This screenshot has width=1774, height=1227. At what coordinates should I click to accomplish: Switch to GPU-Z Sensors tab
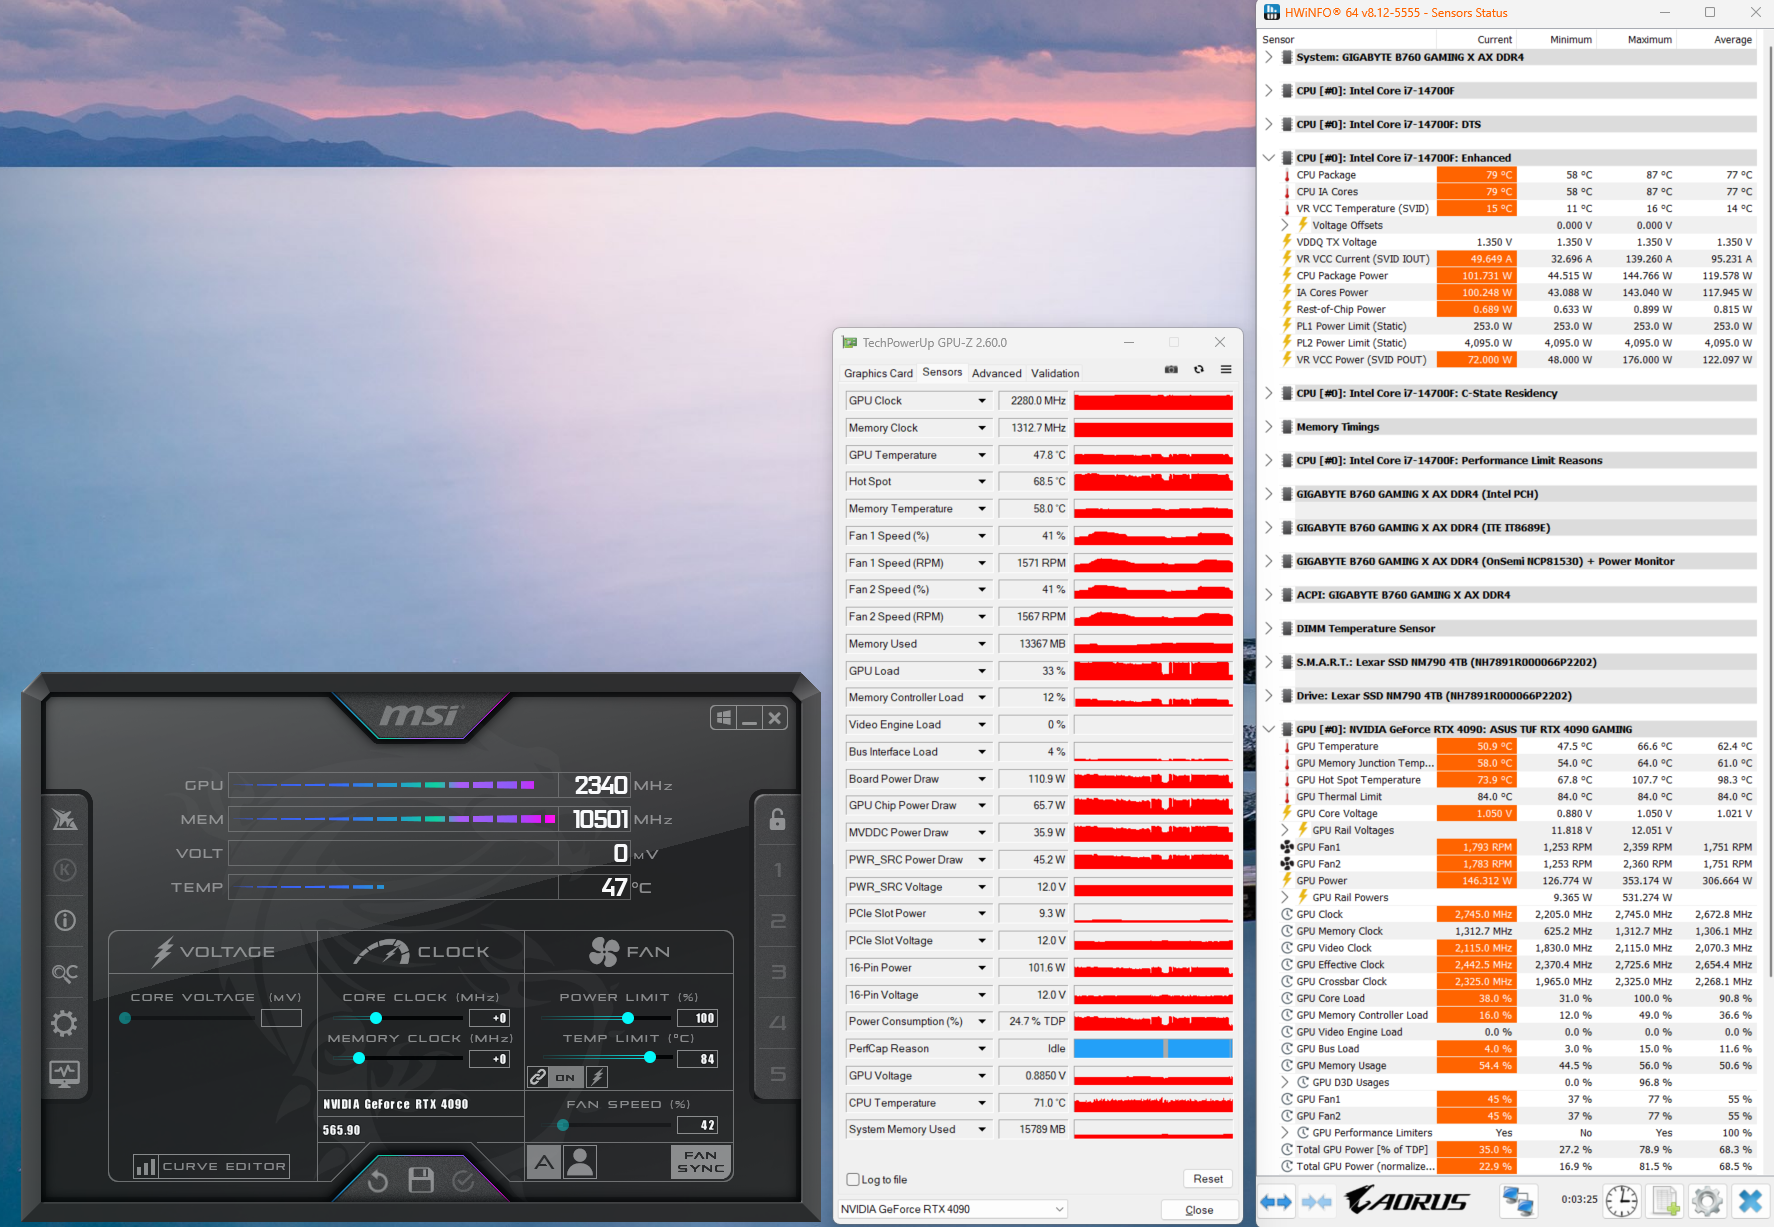point(942,372)
